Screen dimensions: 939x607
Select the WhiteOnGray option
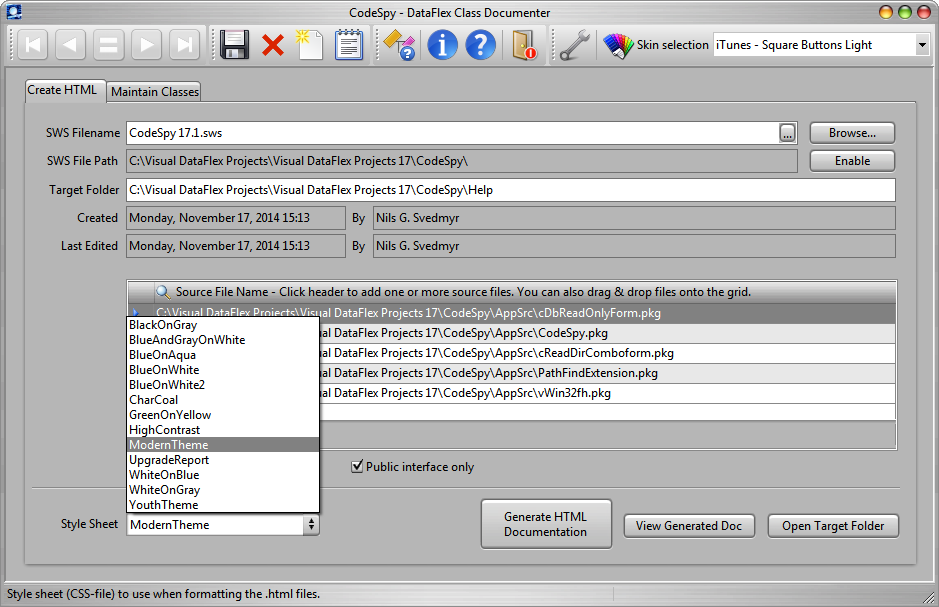tap(223, 490)
